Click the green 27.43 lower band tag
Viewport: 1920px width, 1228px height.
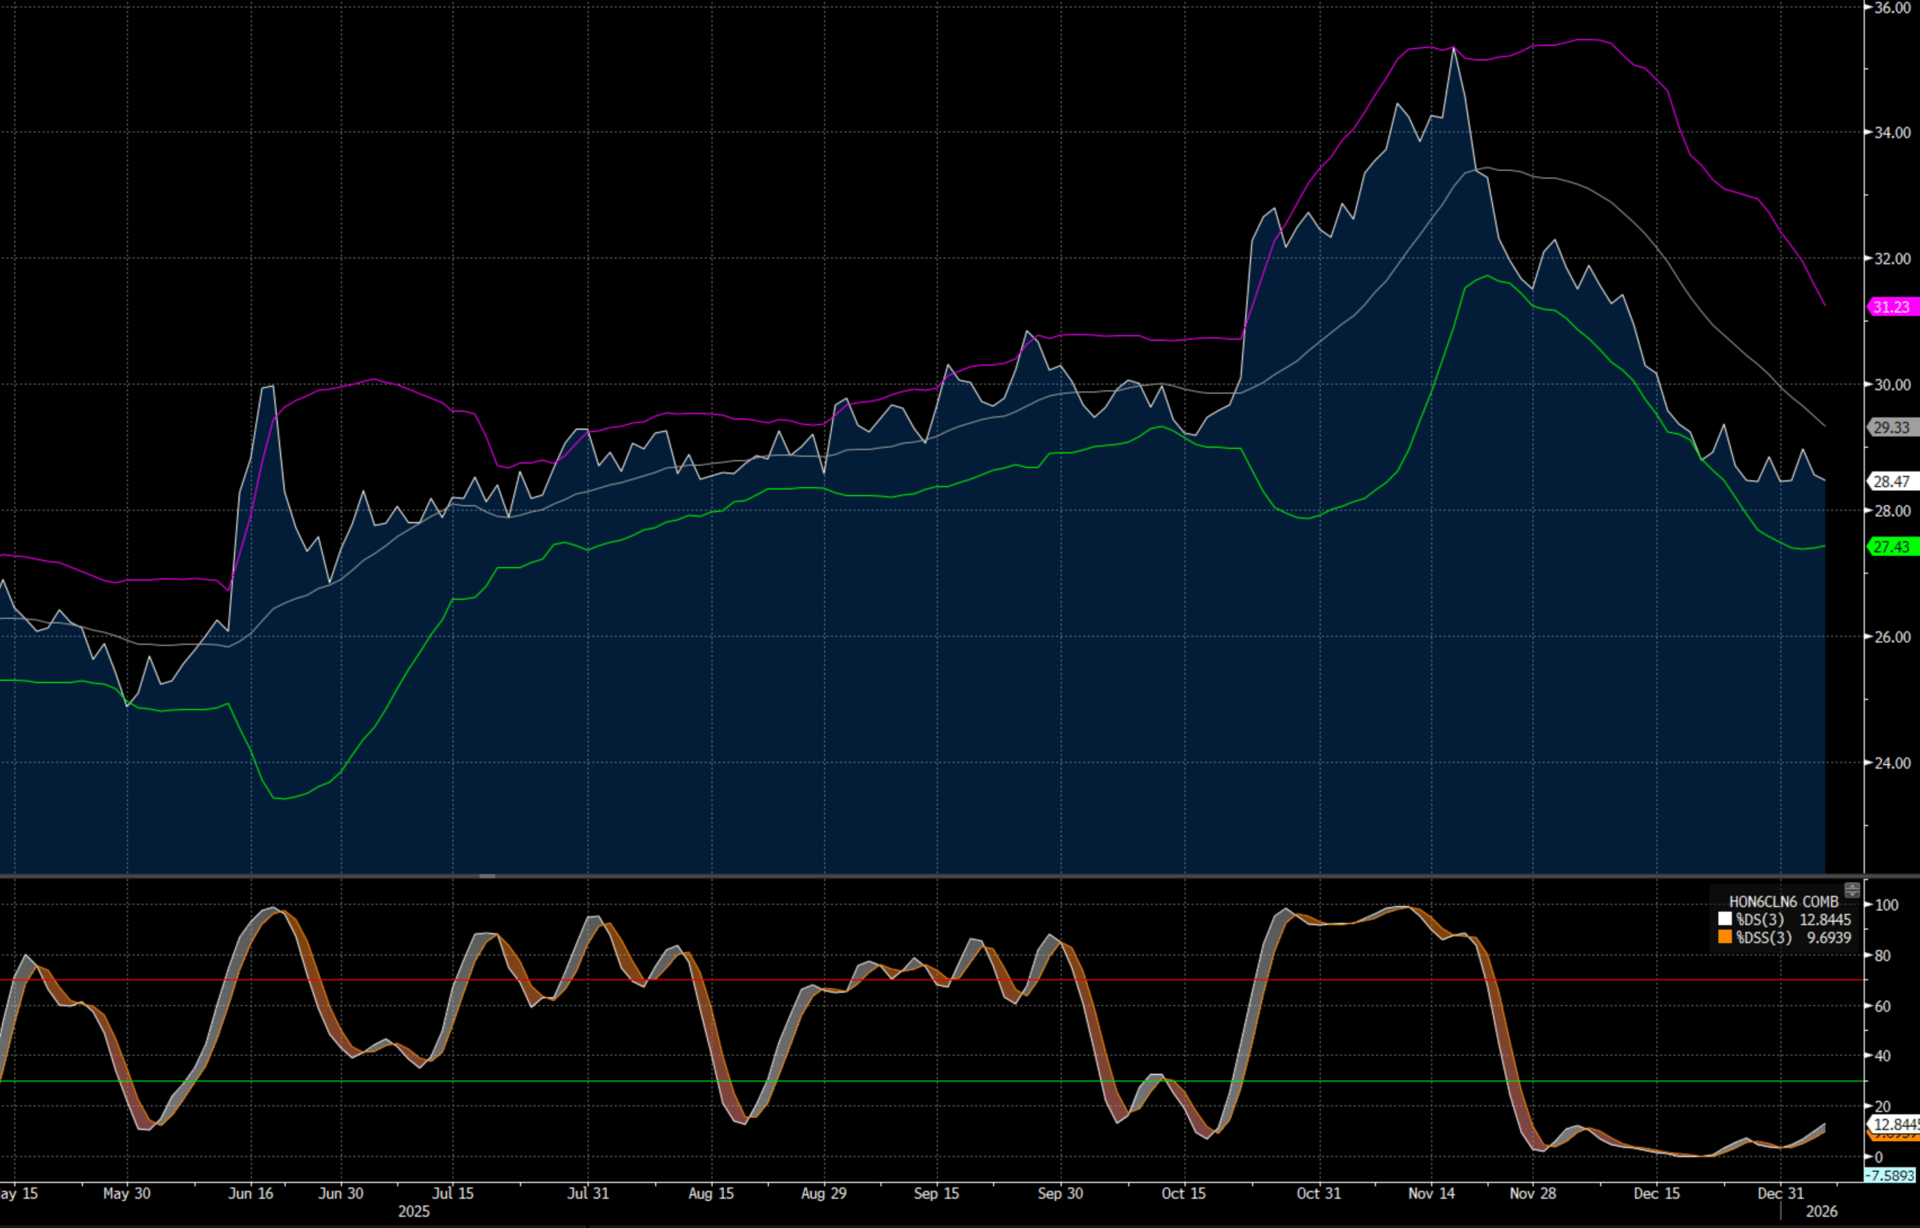point(1892,547)
